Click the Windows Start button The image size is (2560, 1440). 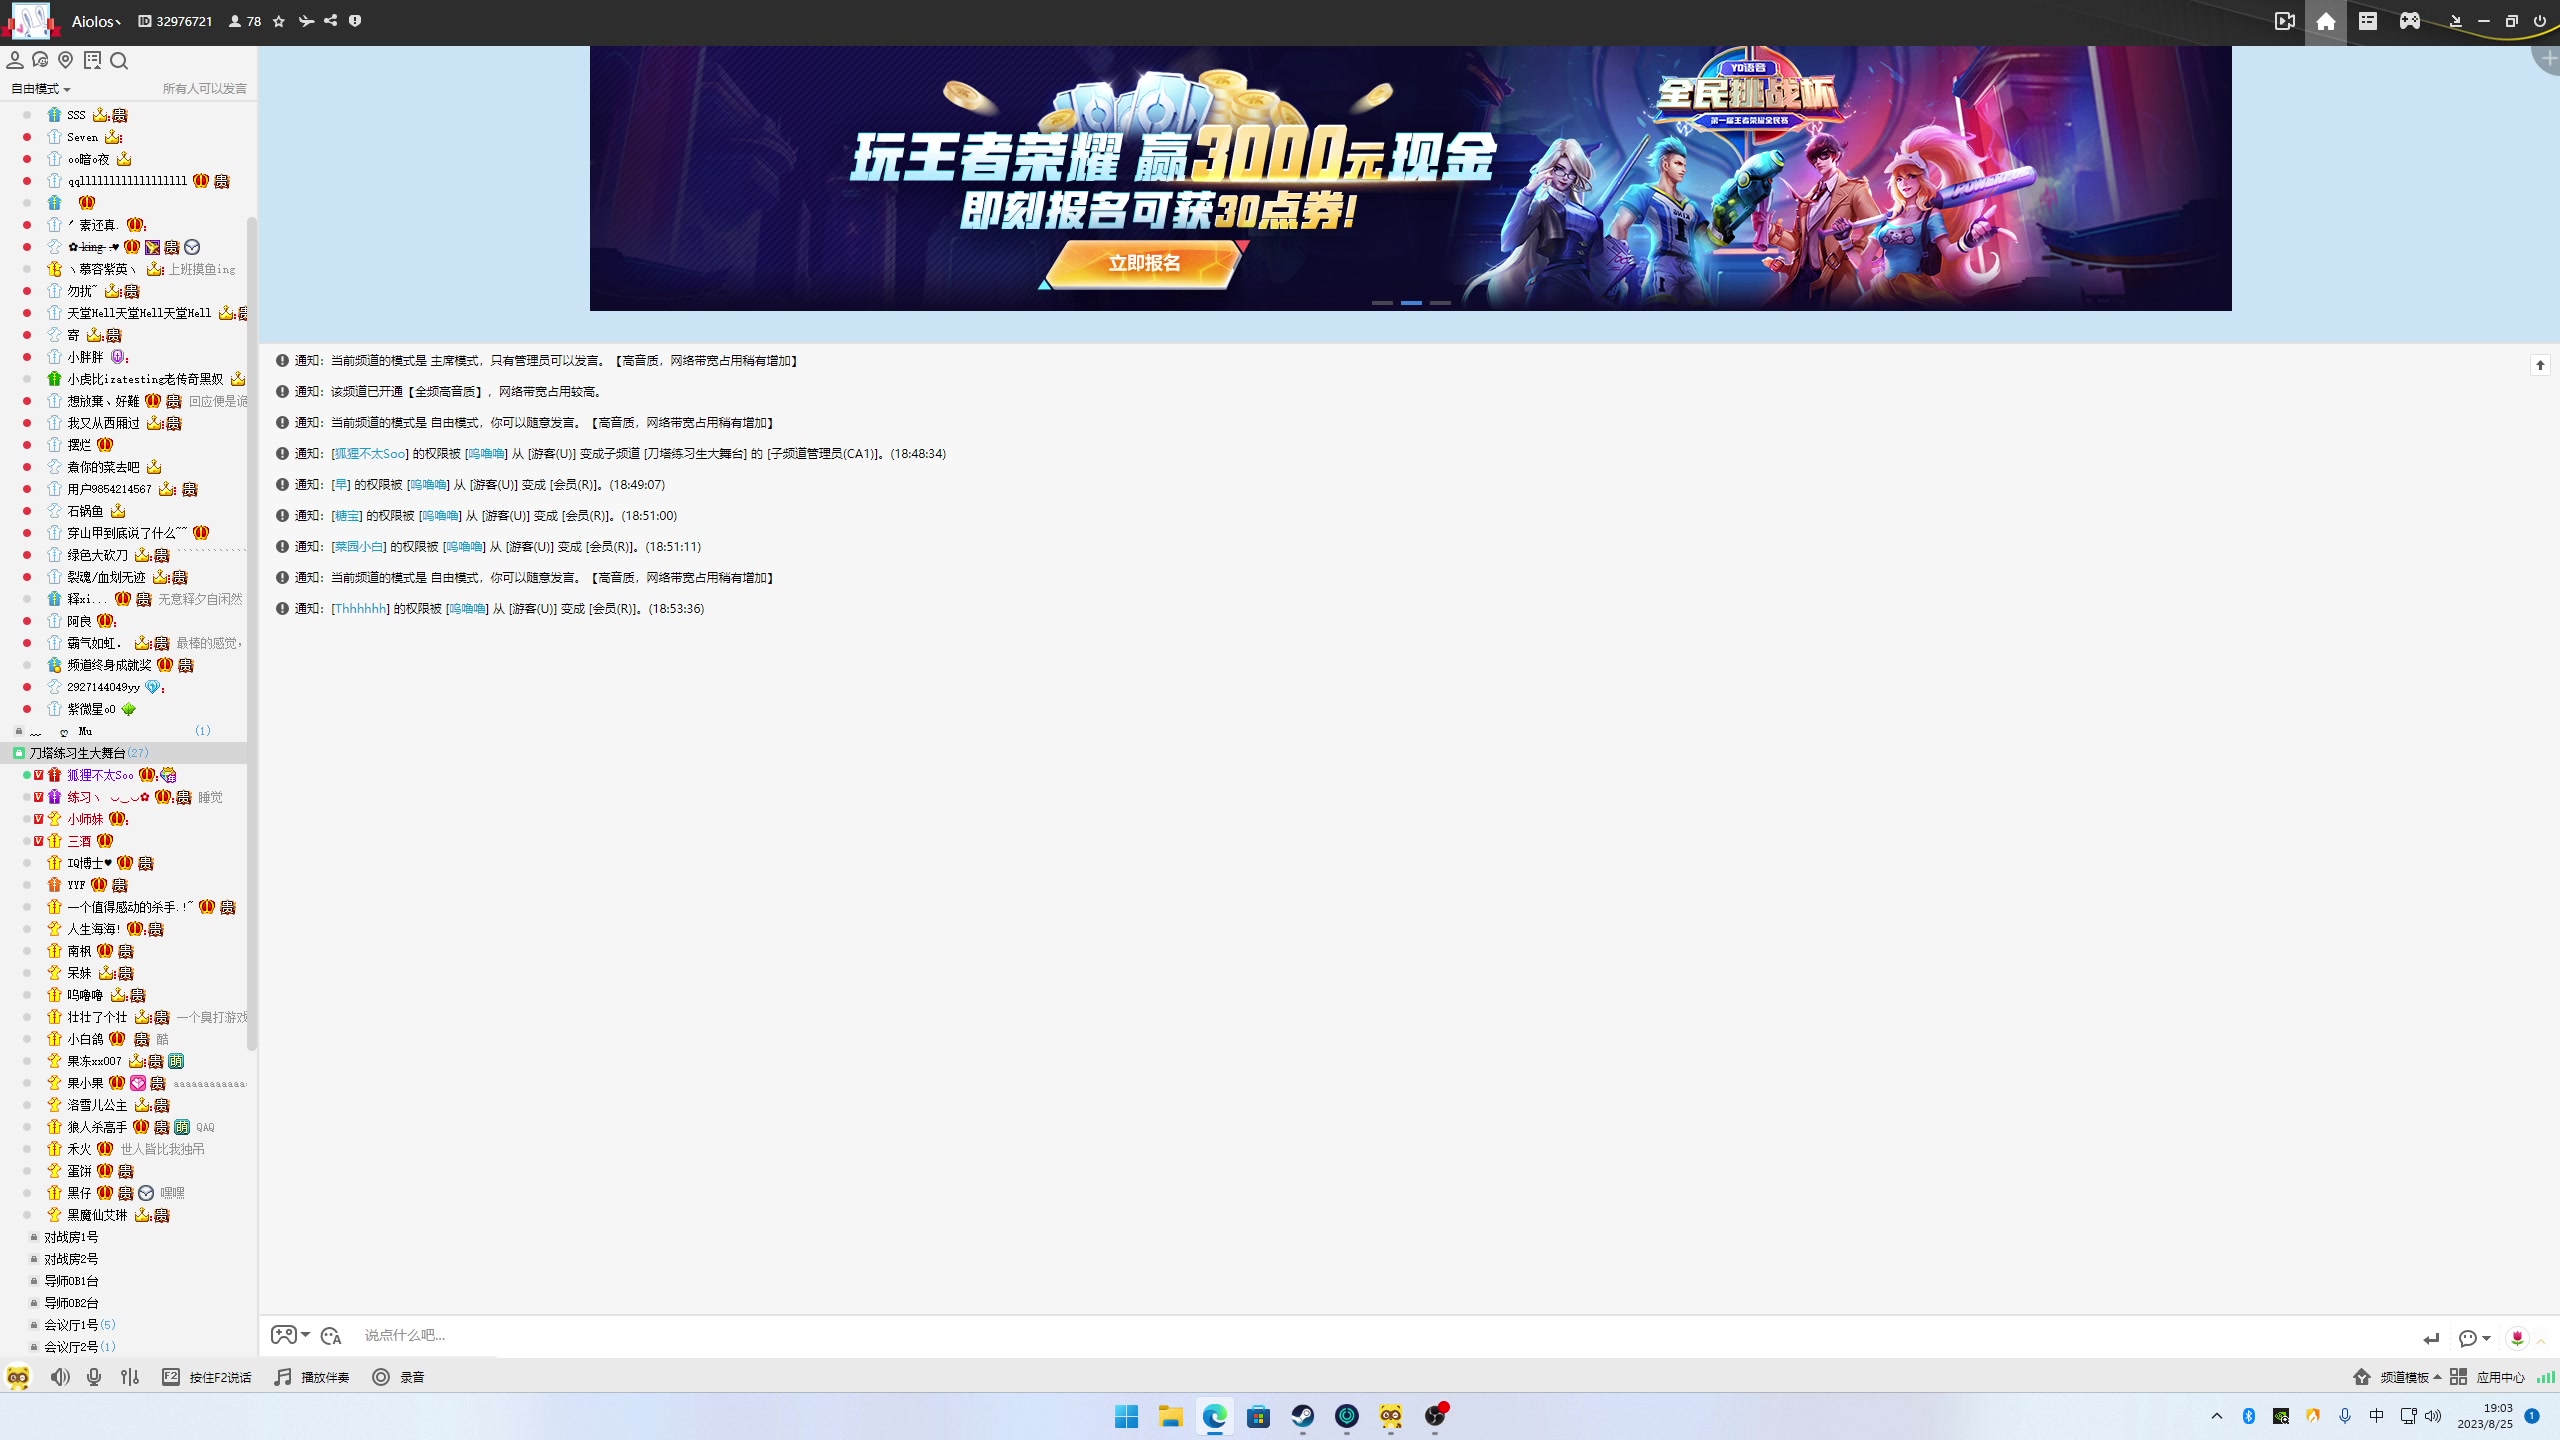point(1126,1415)
